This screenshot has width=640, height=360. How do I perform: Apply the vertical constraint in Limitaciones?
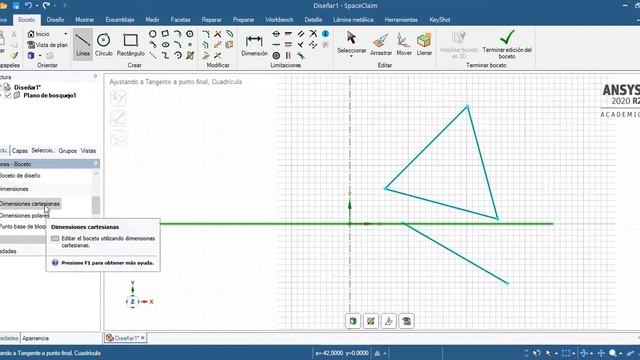288,55
